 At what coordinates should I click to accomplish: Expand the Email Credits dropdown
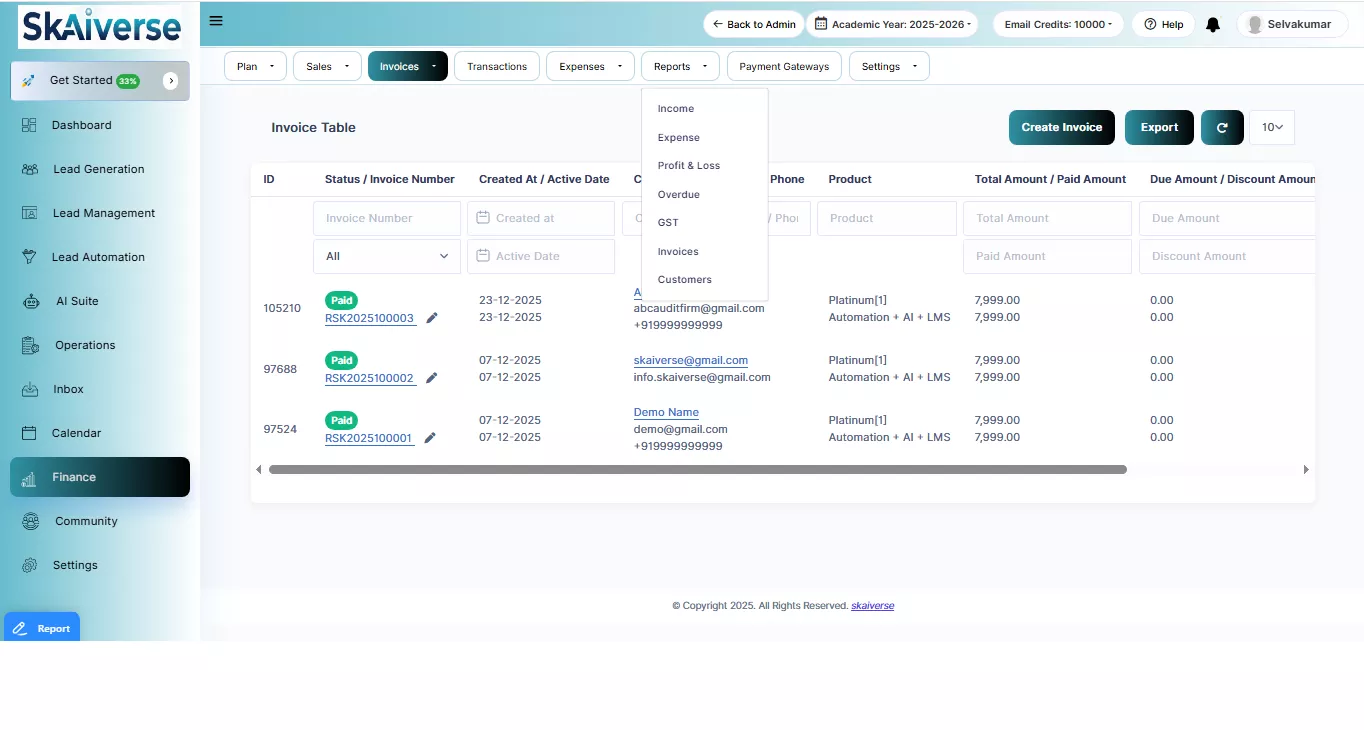(x=1058, y=25)
